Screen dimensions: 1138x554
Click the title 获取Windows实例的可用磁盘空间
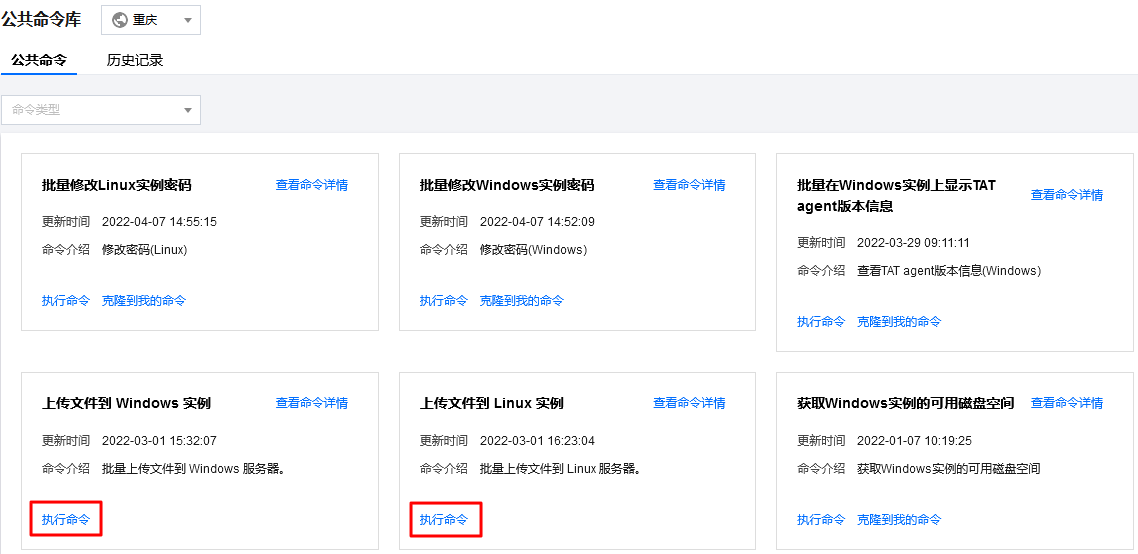click(x=906, y=403)
